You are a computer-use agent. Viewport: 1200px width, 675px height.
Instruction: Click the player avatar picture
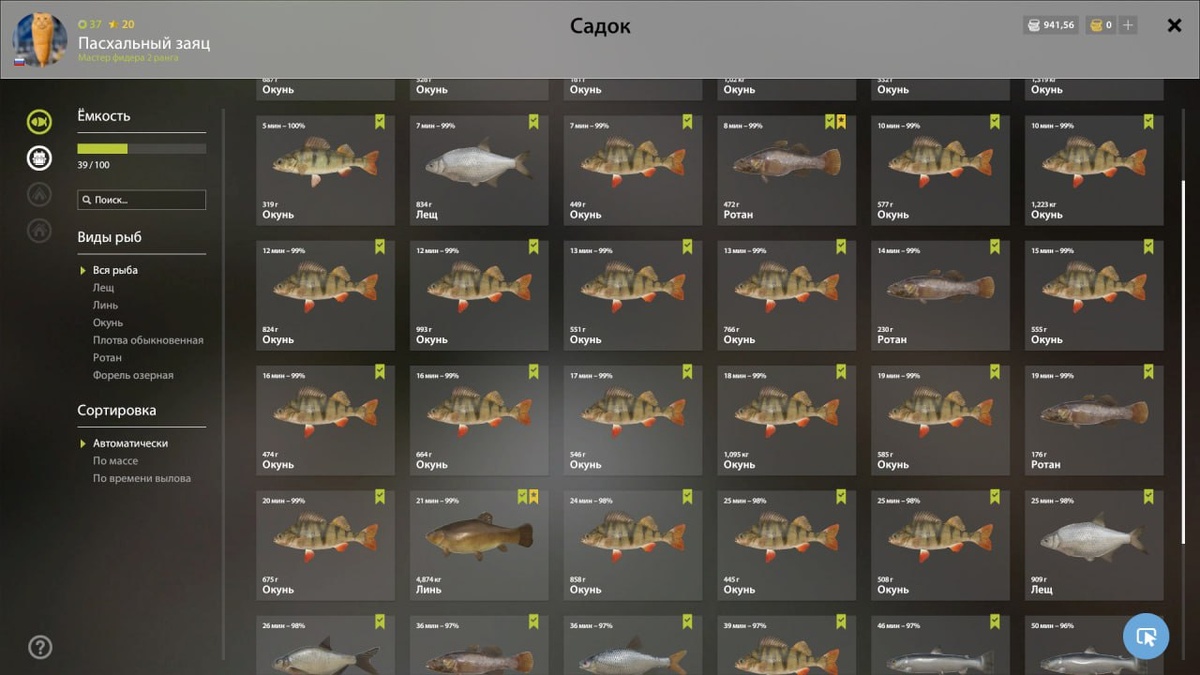coord(40,39)
